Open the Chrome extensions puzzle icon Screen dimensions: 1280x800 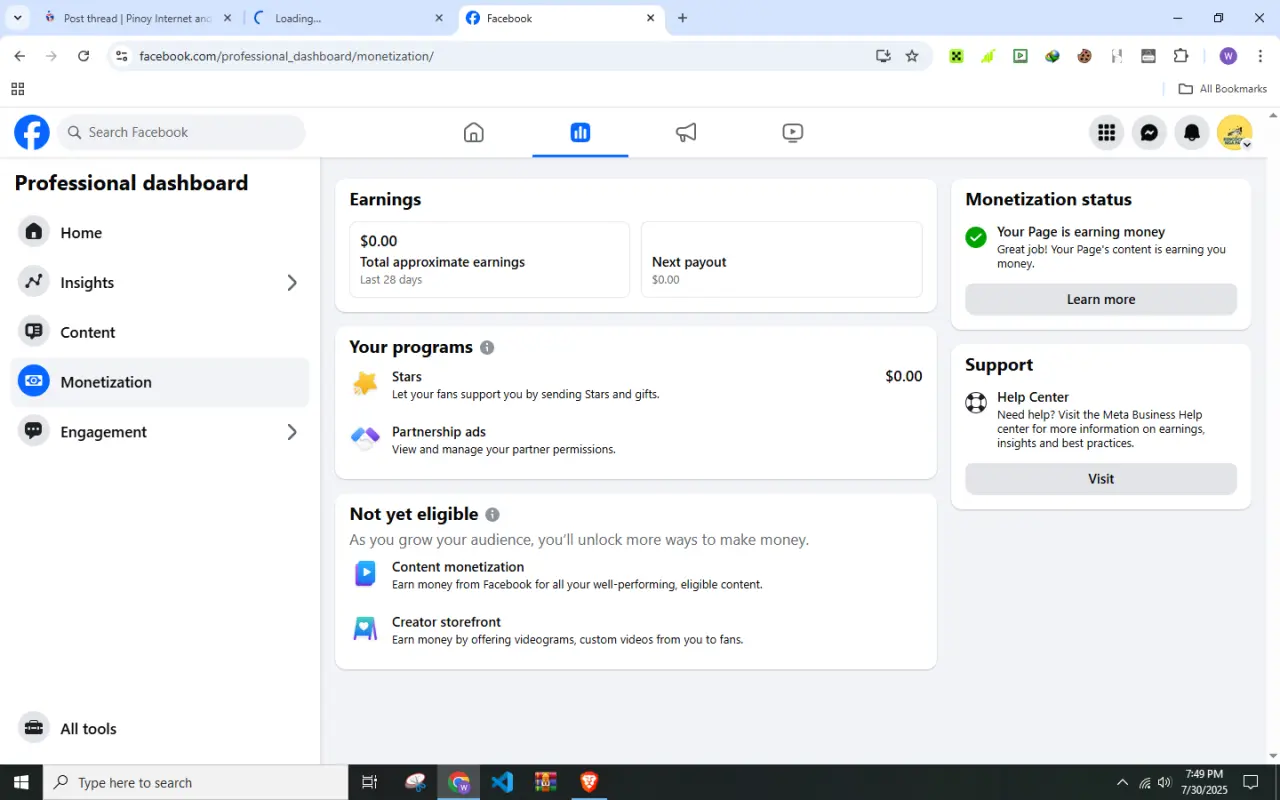(1181, 56)
